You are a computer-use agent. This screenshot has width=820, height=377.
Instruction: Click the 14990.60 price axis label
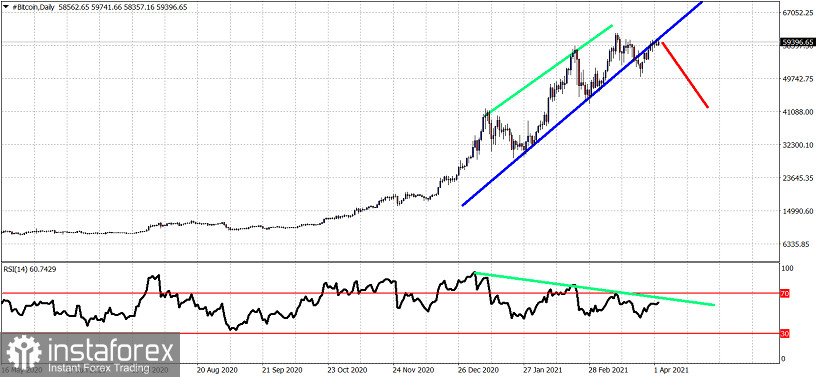coord(798,211)
